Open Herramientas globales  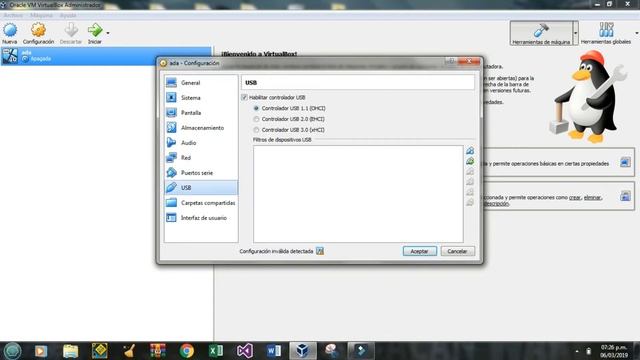(606, 33)
